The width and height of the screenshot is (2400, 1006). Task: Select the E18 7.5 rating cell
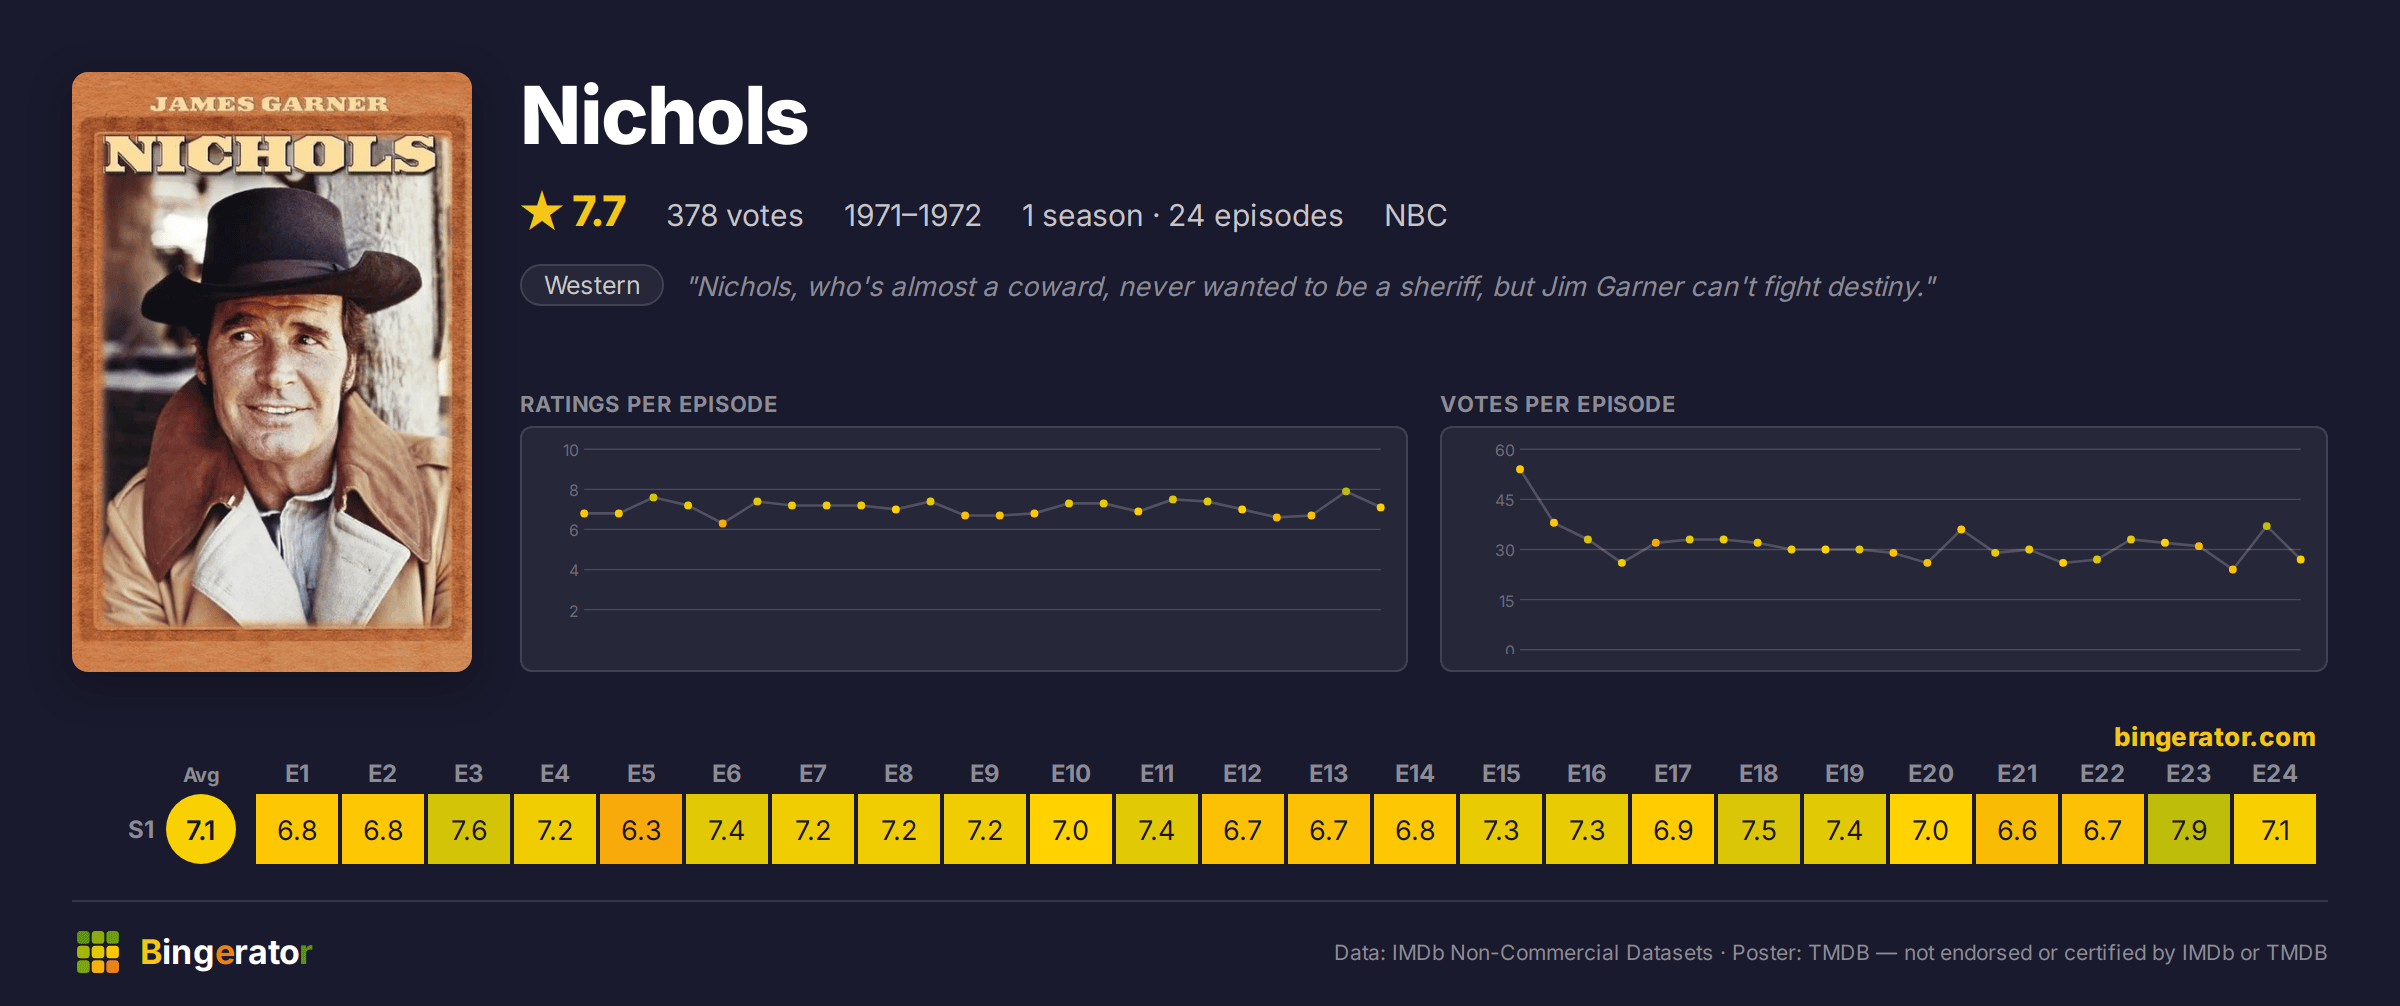coord(1759,829)
